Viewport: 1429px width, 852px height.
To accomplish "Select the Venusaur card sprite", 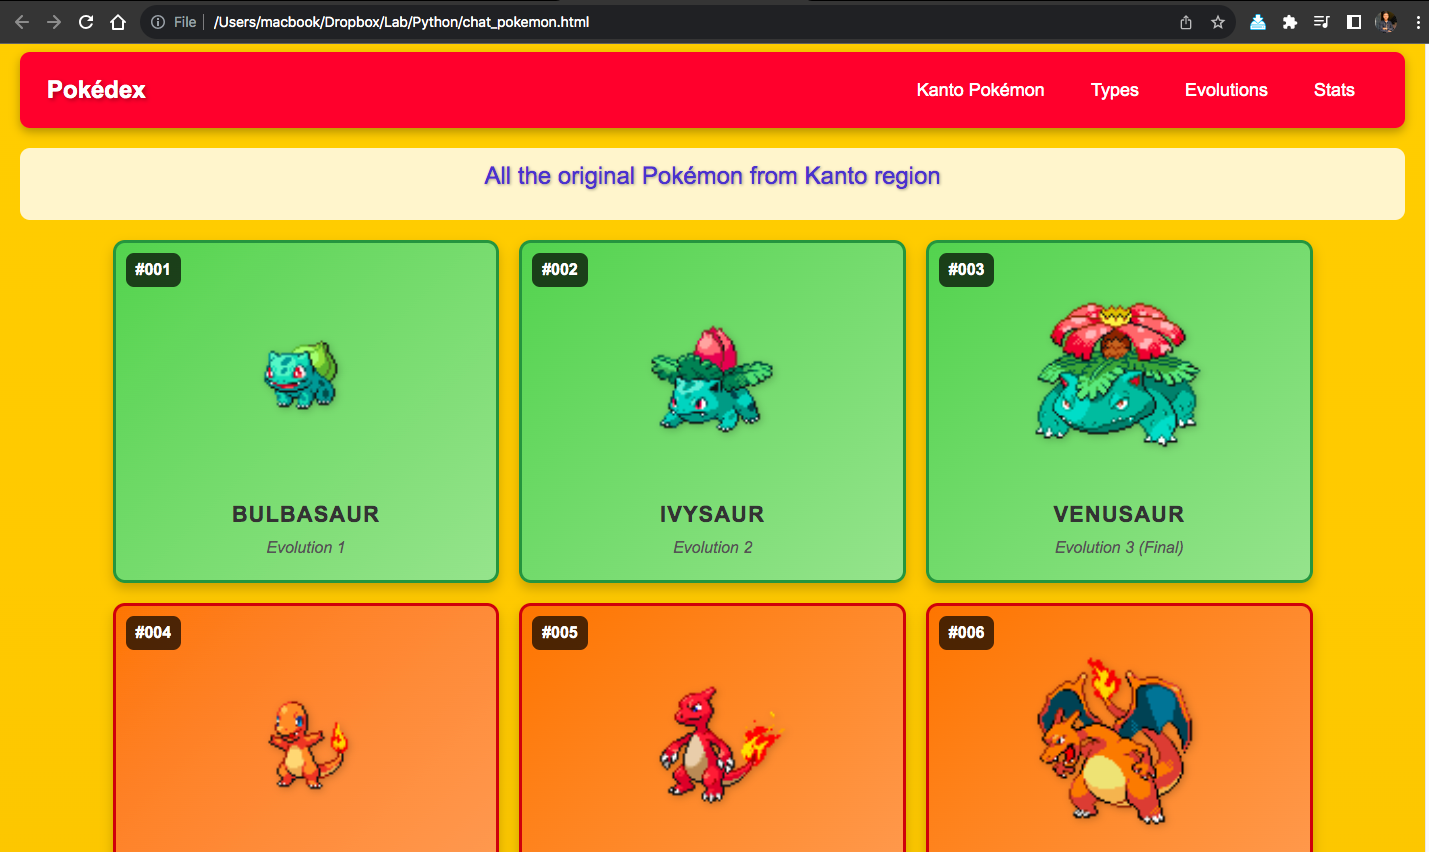I will point(1118,374).
